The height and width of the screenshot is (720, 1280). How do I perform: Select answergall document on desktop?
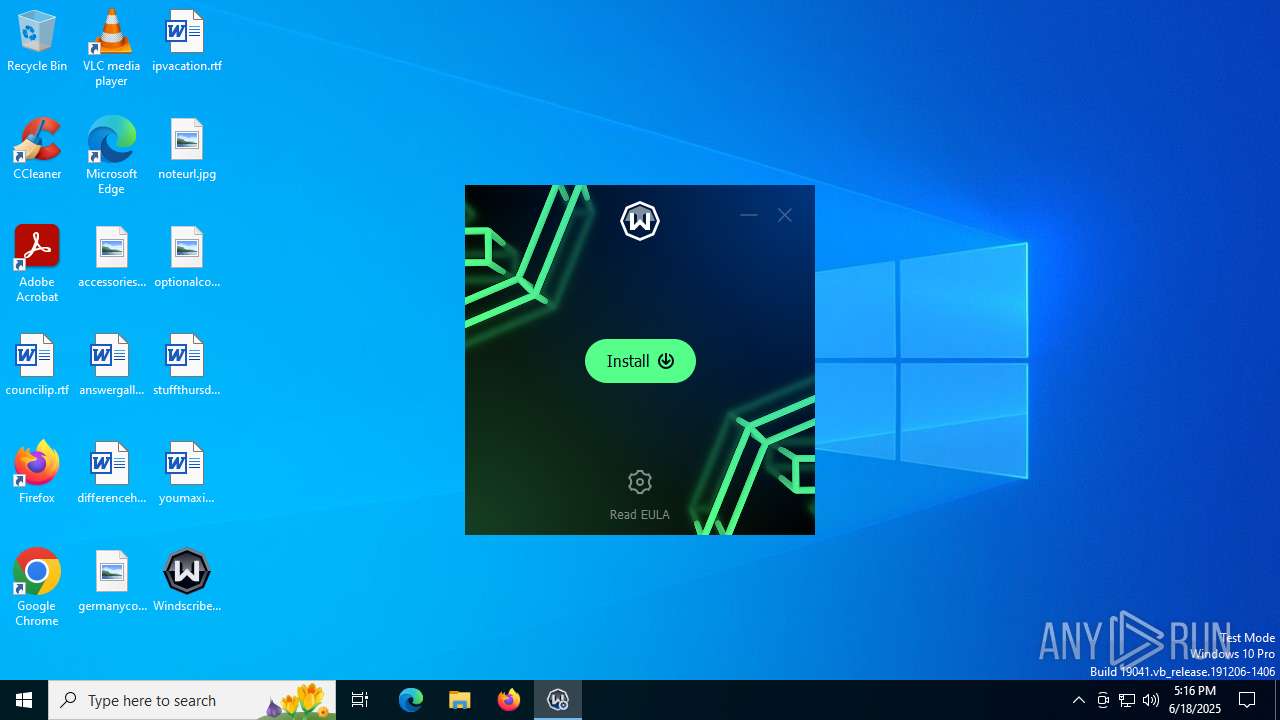tap(111, 366)
